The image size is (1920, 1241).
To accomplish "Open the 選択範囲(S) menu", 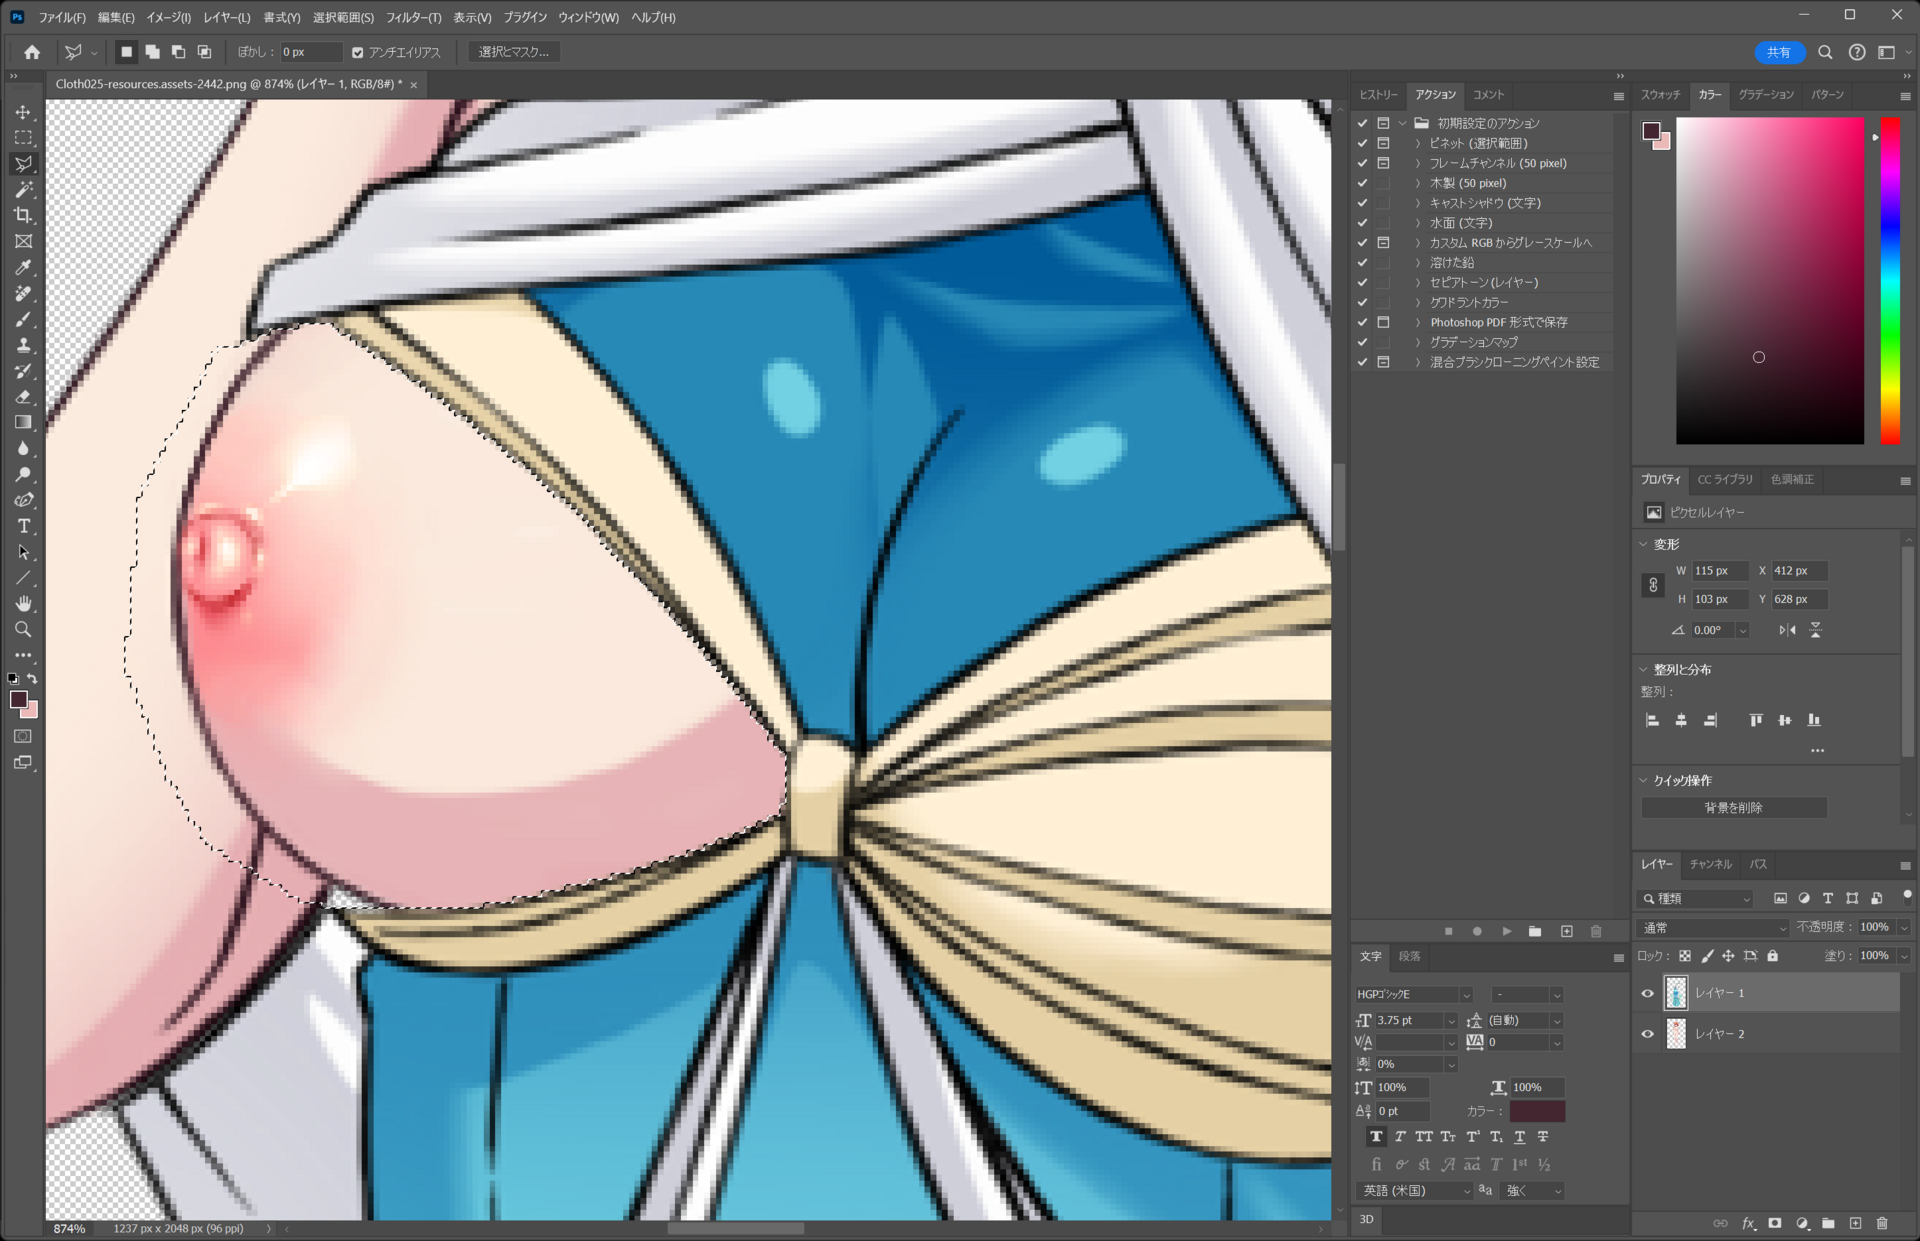I will point(343,17).
